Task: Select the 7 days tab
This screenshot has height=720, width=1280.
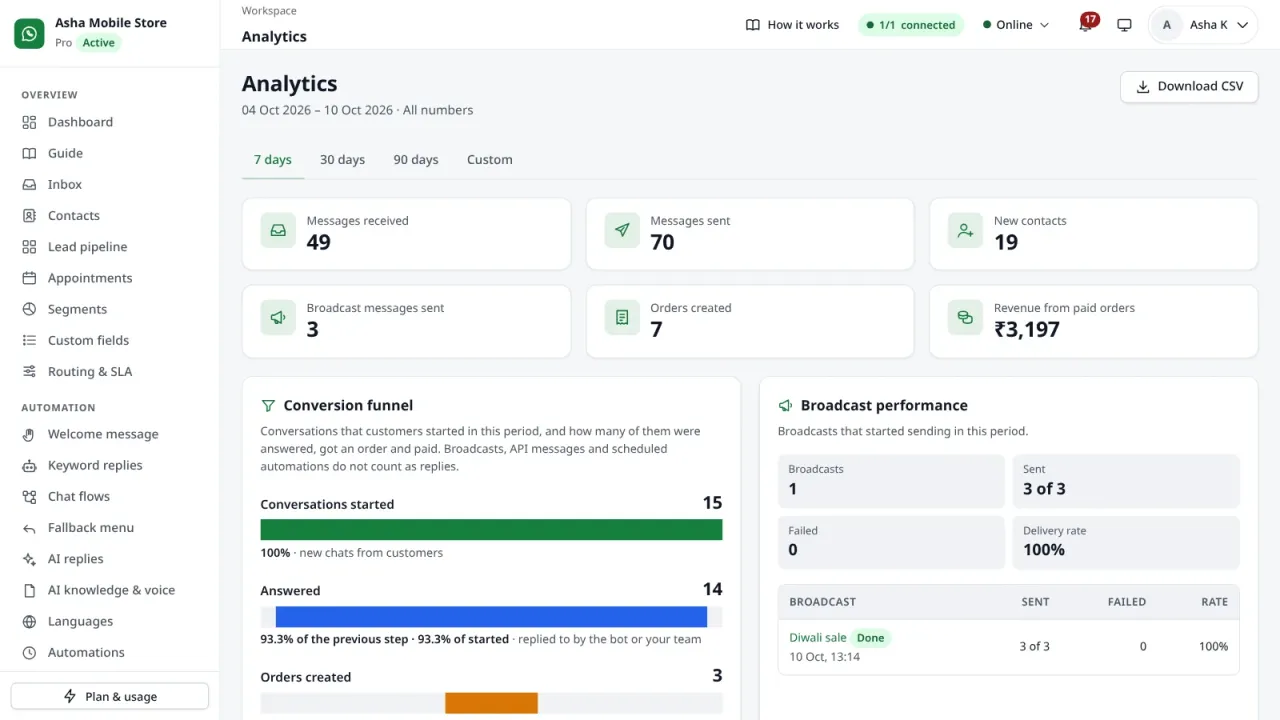Action: pos(273,160)
